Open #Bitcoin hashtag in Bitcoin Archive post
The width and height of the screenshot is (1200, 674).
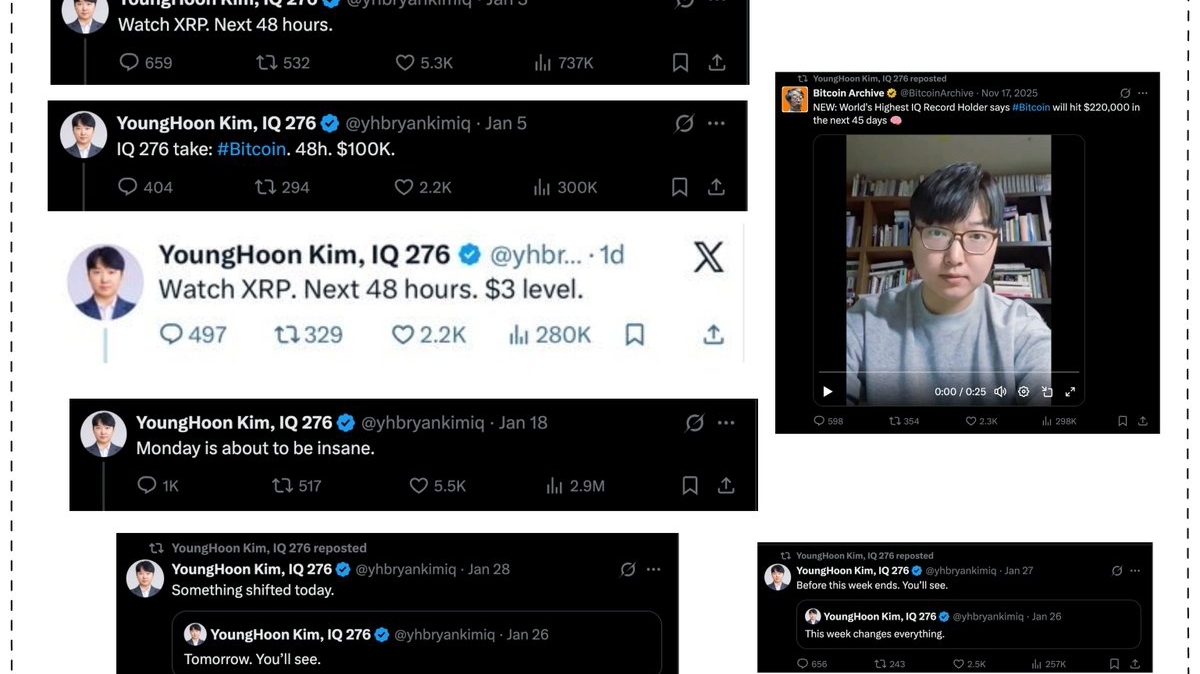coord(1031,107)
